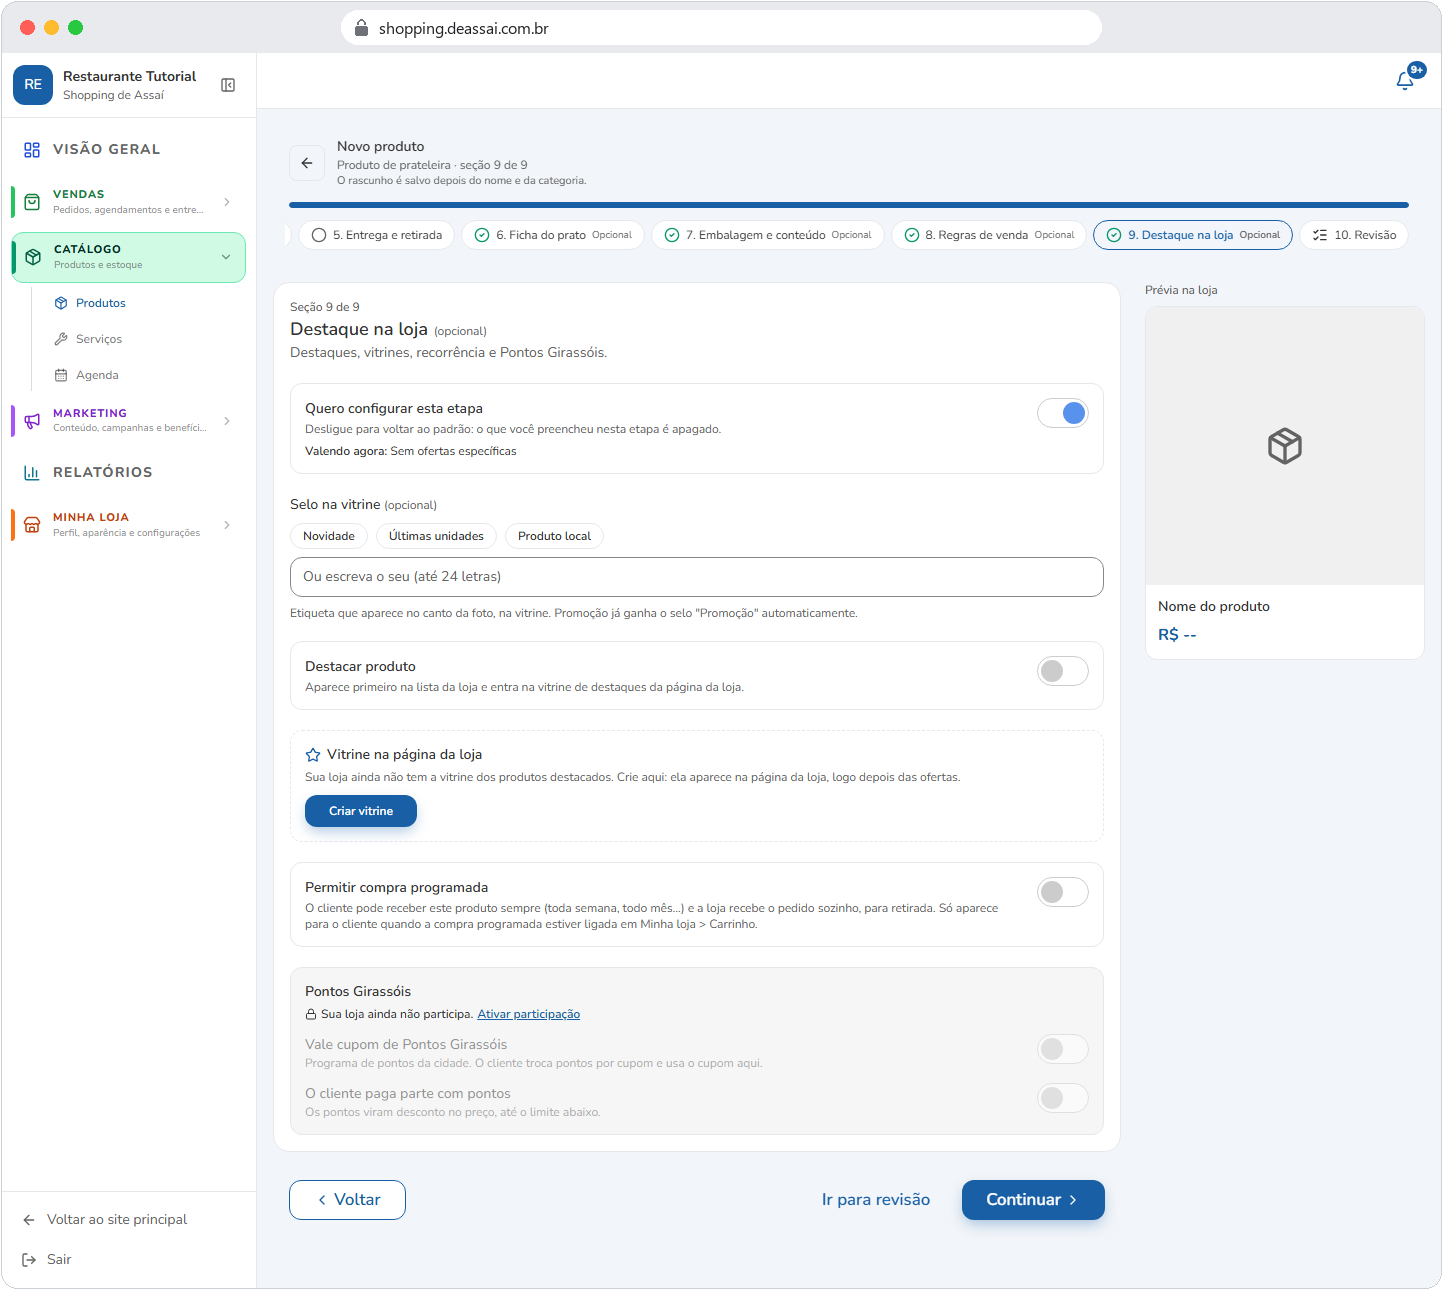Click the Sair logout icon
Image resolution: width=1442 pixels, height=1289 pixels.
click(29, 1259)
